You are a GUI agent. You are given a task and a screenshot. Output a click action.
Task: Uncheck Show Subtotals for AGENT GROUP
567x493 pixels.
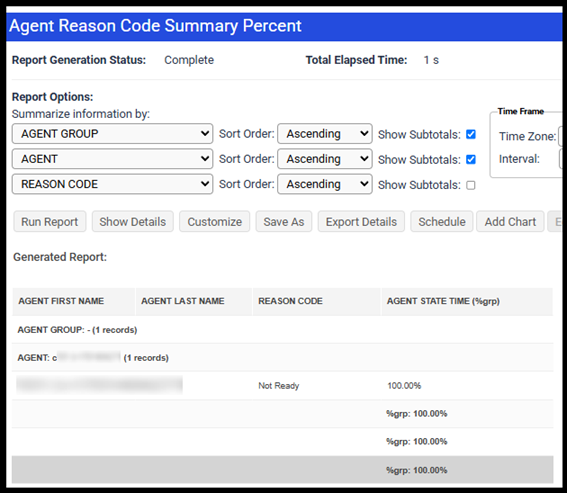[471, 134]
